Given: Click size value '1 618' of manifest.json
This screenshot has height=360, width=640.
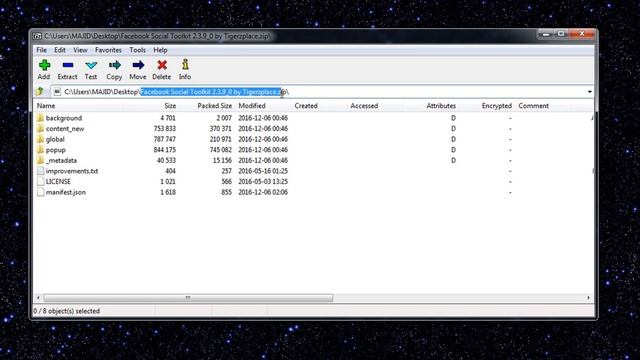Looking at the screenshot, I should point(168,192).
